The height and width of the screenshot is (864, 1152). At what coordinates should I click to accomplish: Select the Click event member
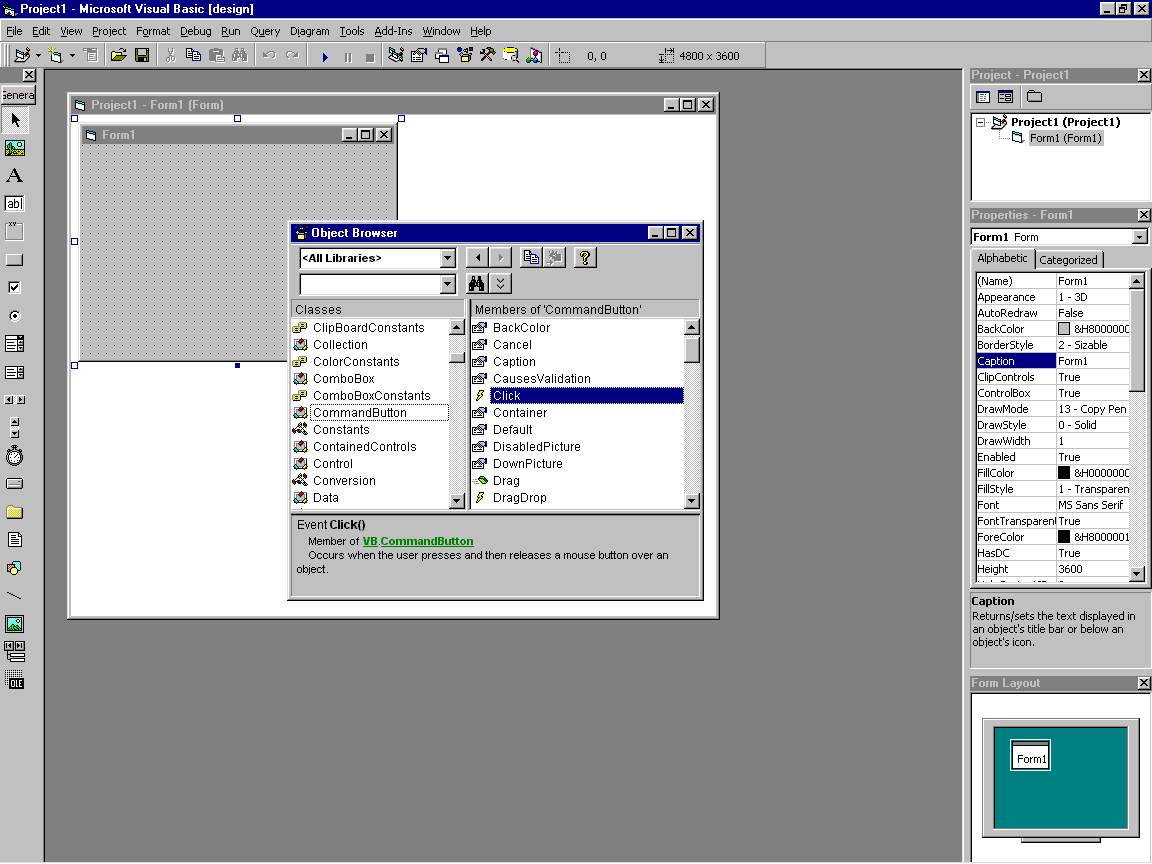(586, 396)
